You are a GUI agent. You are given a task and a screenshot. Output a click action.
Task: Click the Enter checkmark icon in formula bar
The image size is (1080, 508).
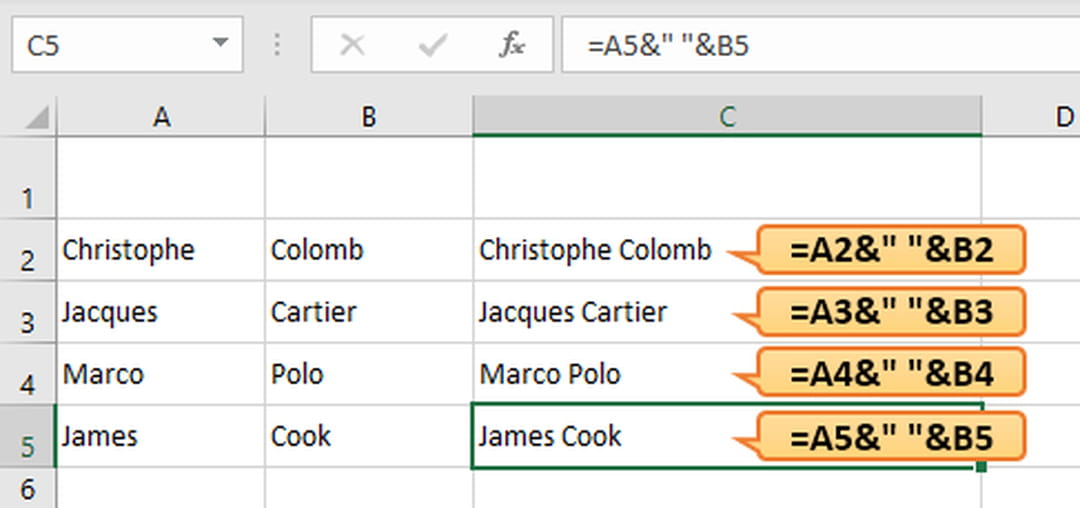[433, 44]
